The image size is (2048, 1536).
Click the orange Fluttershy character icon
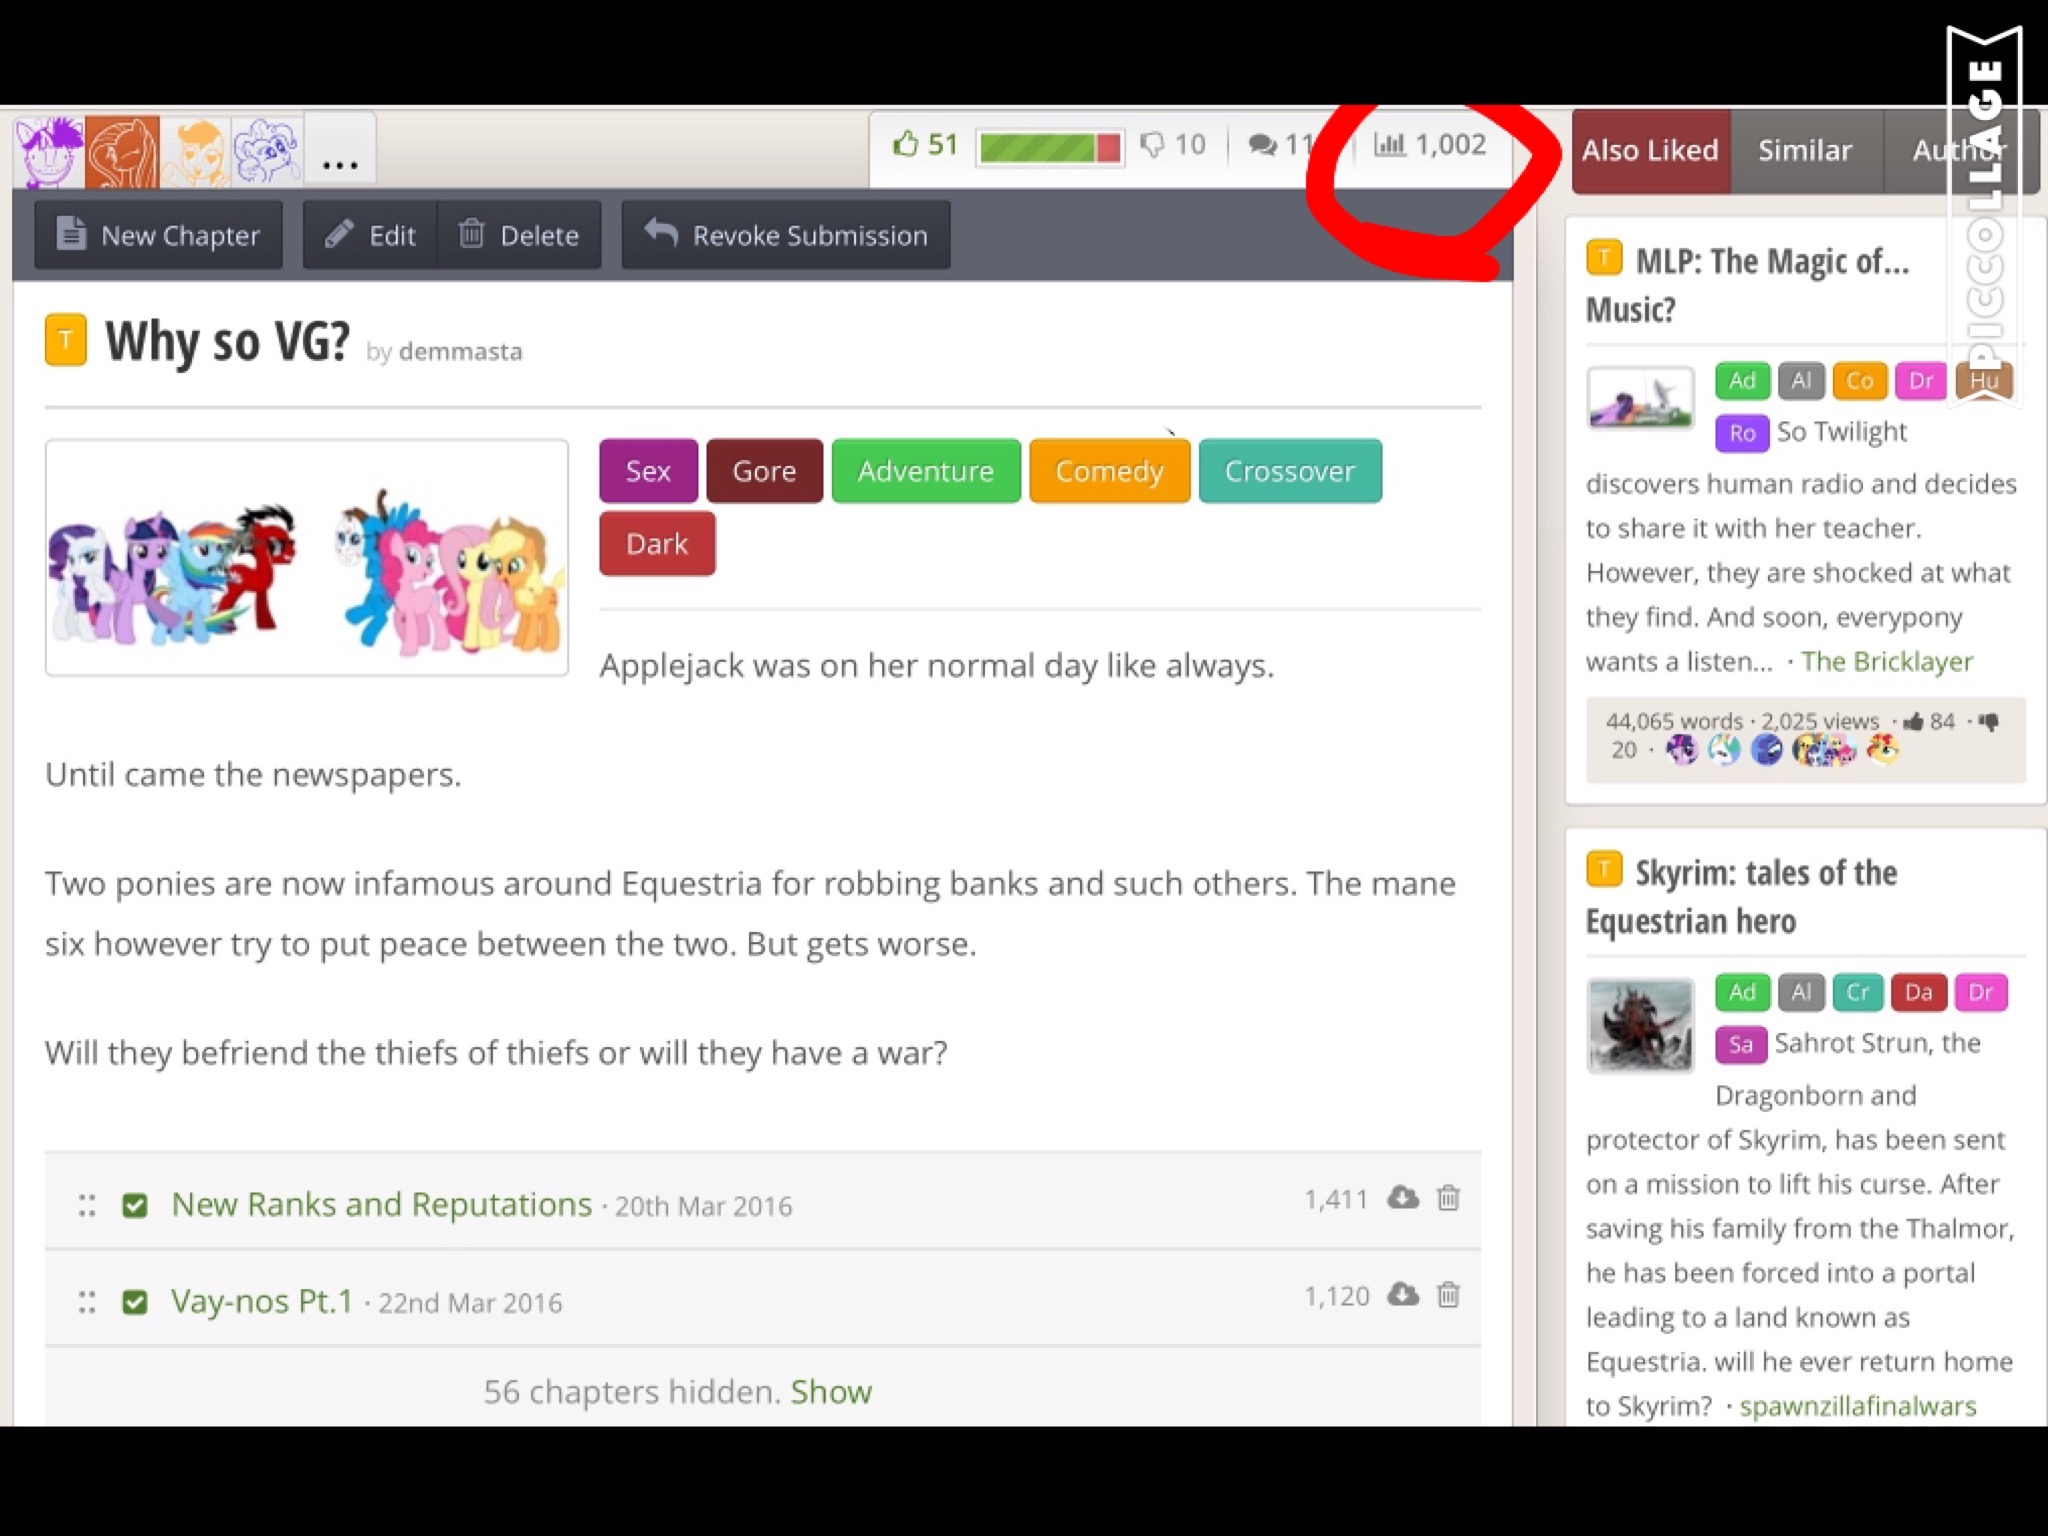pos(122,151)
